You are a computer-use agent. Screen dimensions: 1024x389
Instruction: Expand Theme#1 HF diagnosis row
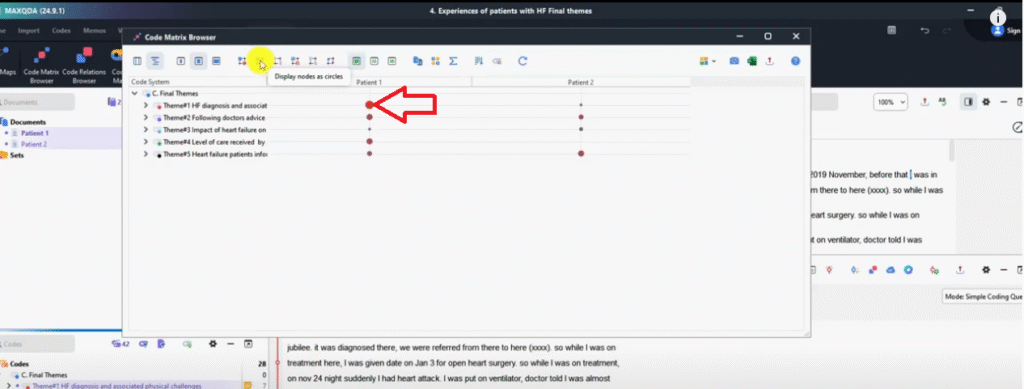[146, 106]
